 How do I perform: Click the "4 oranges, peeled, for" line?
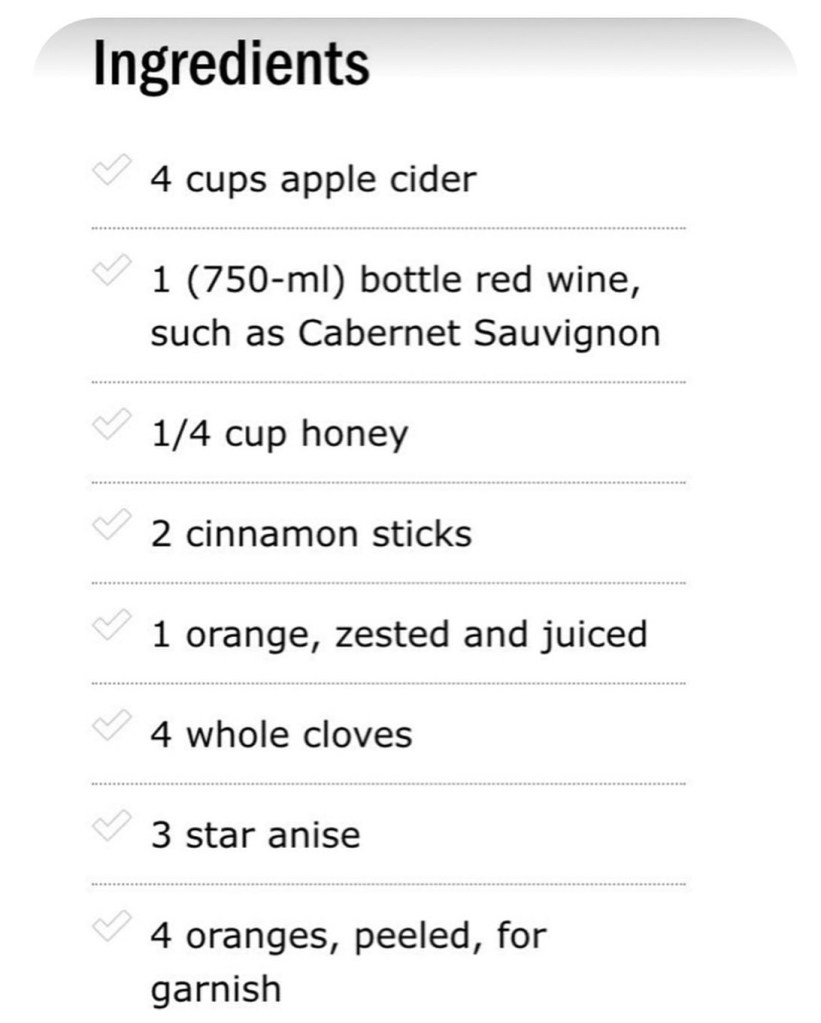(349, 936)
